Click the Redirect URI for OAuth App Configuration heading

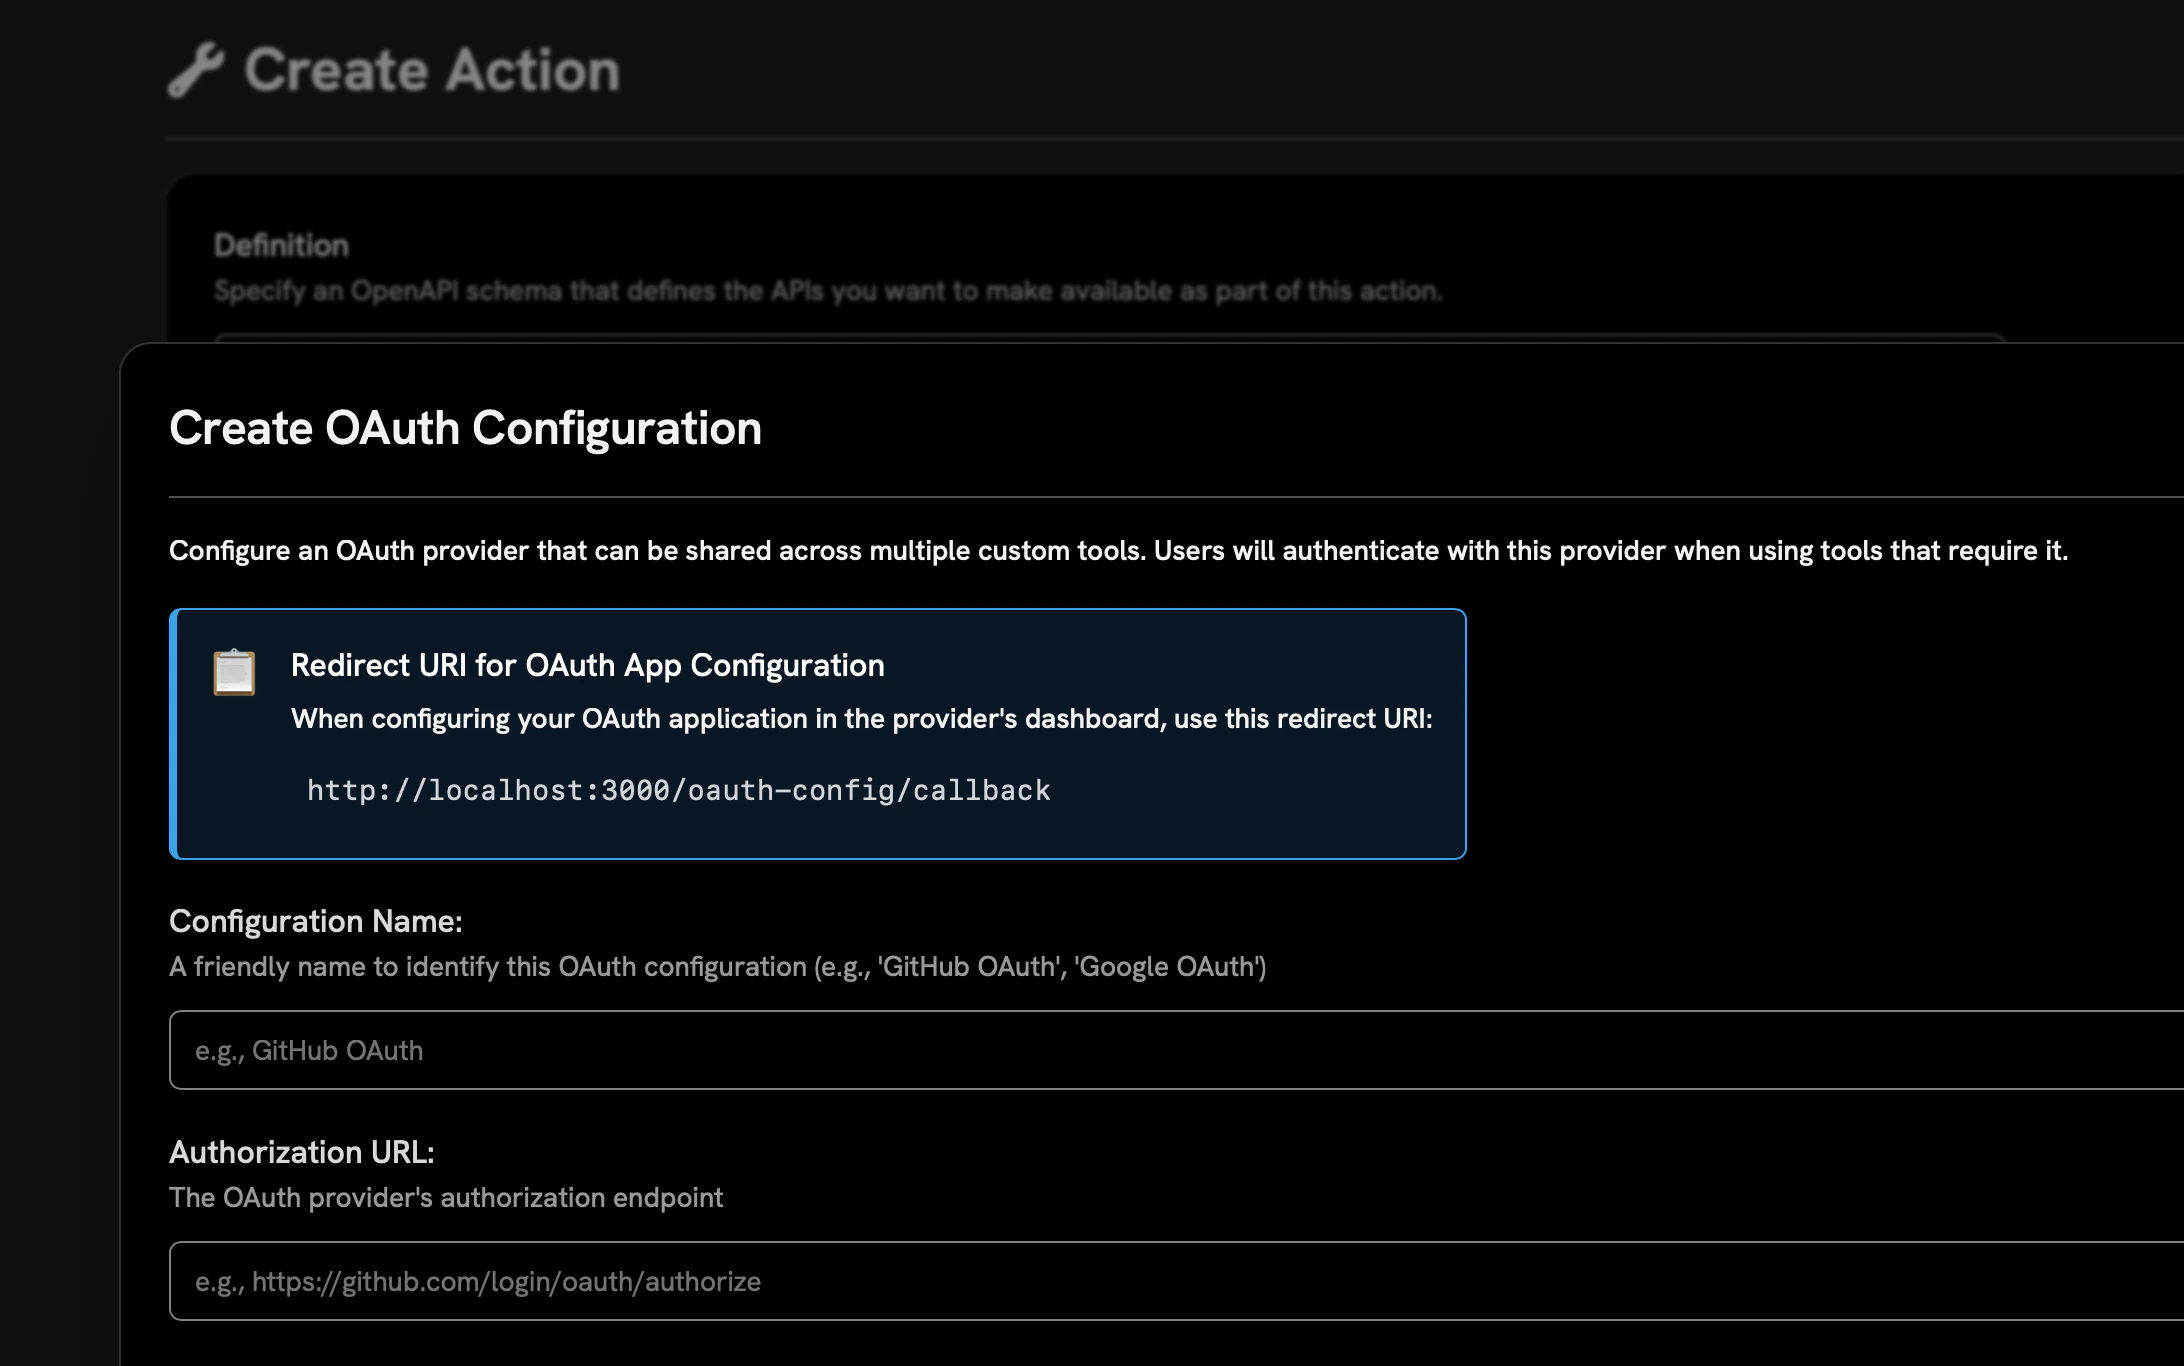point(587,665)
